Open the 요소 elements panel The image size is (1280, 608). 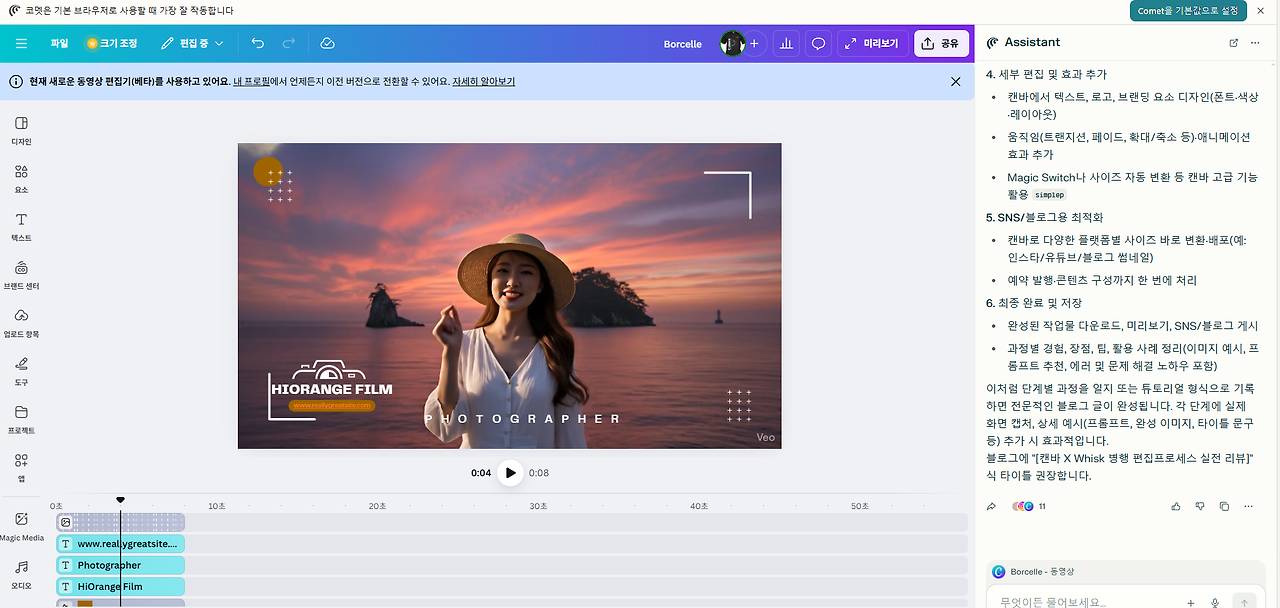pos(21,178)
